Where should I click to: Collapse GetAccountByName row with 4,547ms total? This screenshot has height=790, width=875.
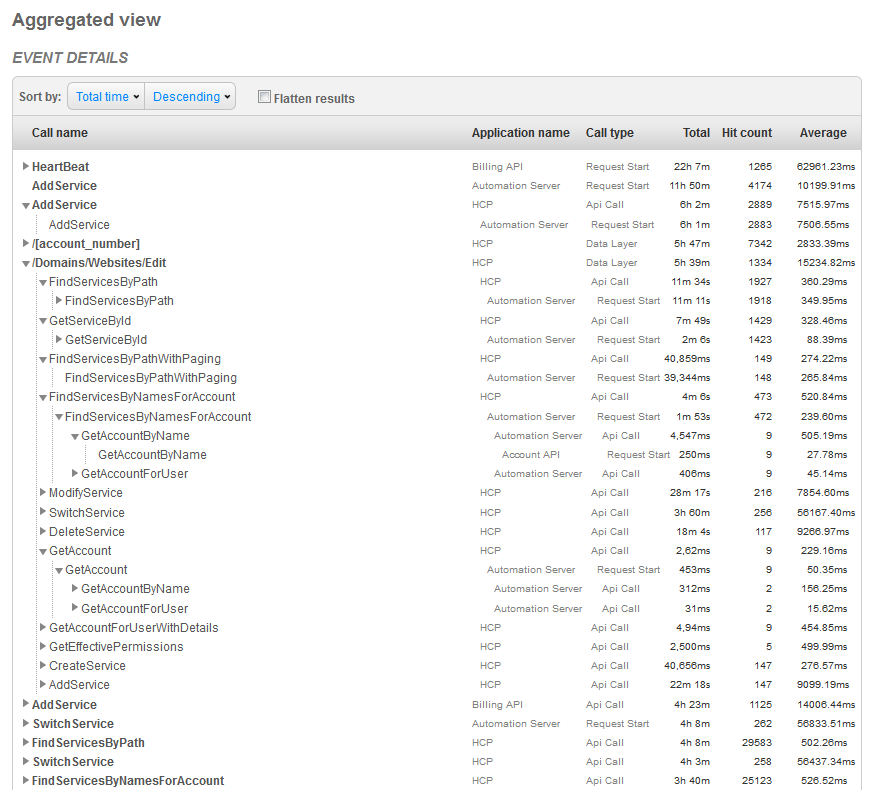click(75, 436)
